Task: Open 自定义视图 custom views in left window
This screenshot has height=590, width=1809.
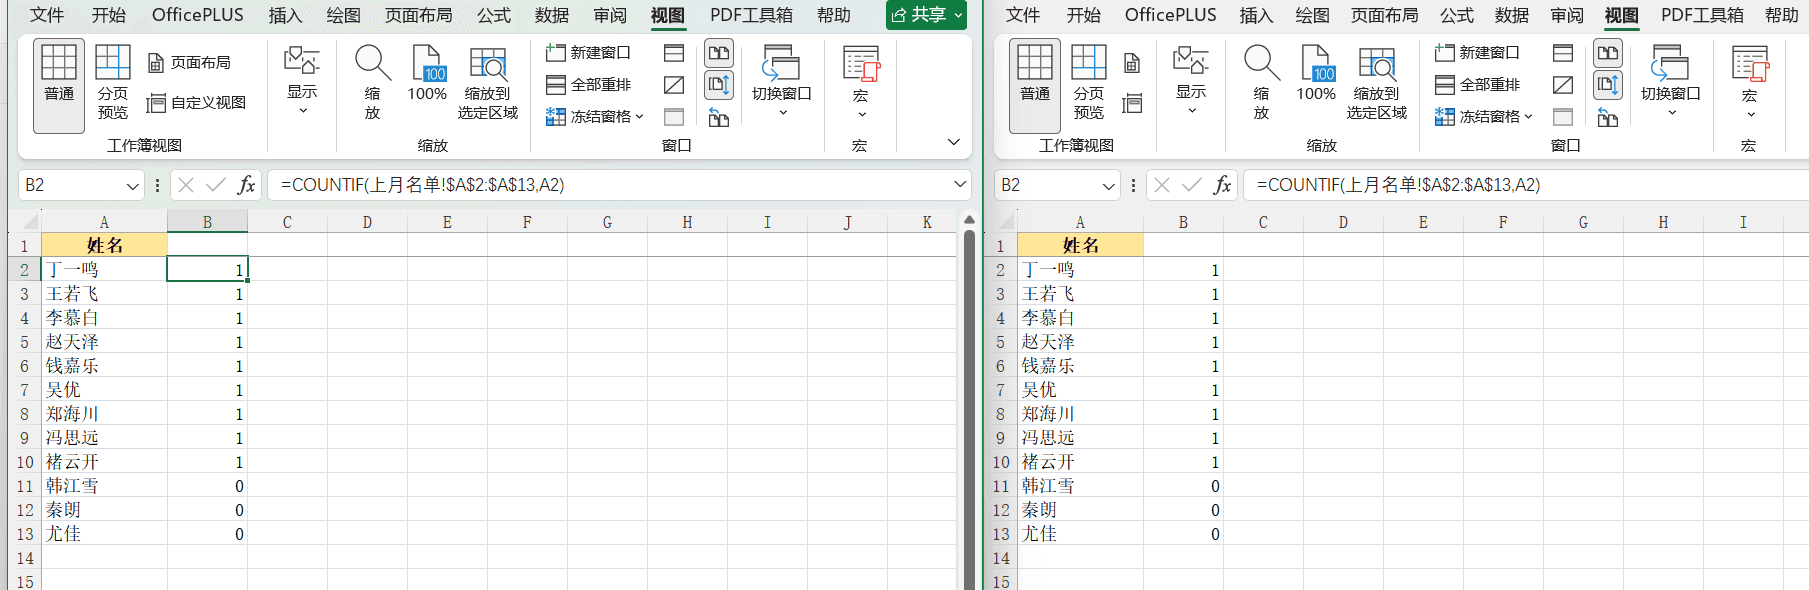Action: 196,103
